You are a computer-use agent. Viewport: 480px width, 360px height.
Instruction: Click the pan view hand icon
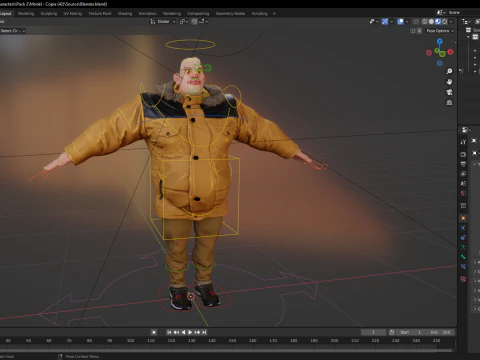449,82
